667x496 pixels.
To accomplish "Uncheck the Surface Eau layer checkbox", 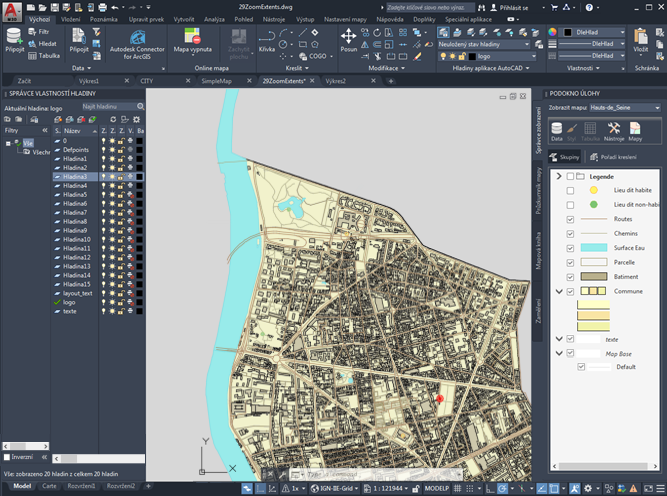I will click(x=570, y=247).
